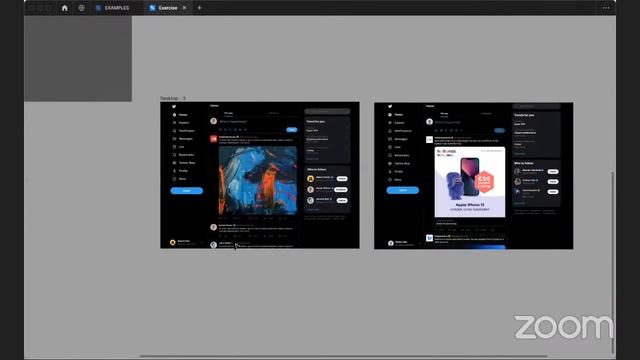640x360 pixels.
Task: Open the three-dot menu in top bar
Action: (x=606, y=8)
